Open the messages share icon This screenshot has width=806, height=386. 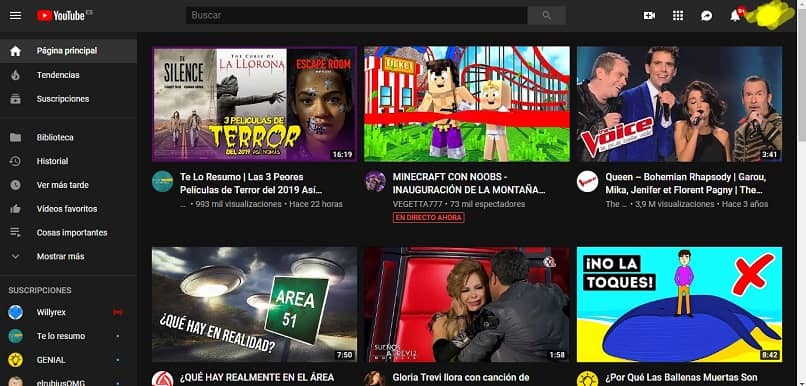point(707,16)
